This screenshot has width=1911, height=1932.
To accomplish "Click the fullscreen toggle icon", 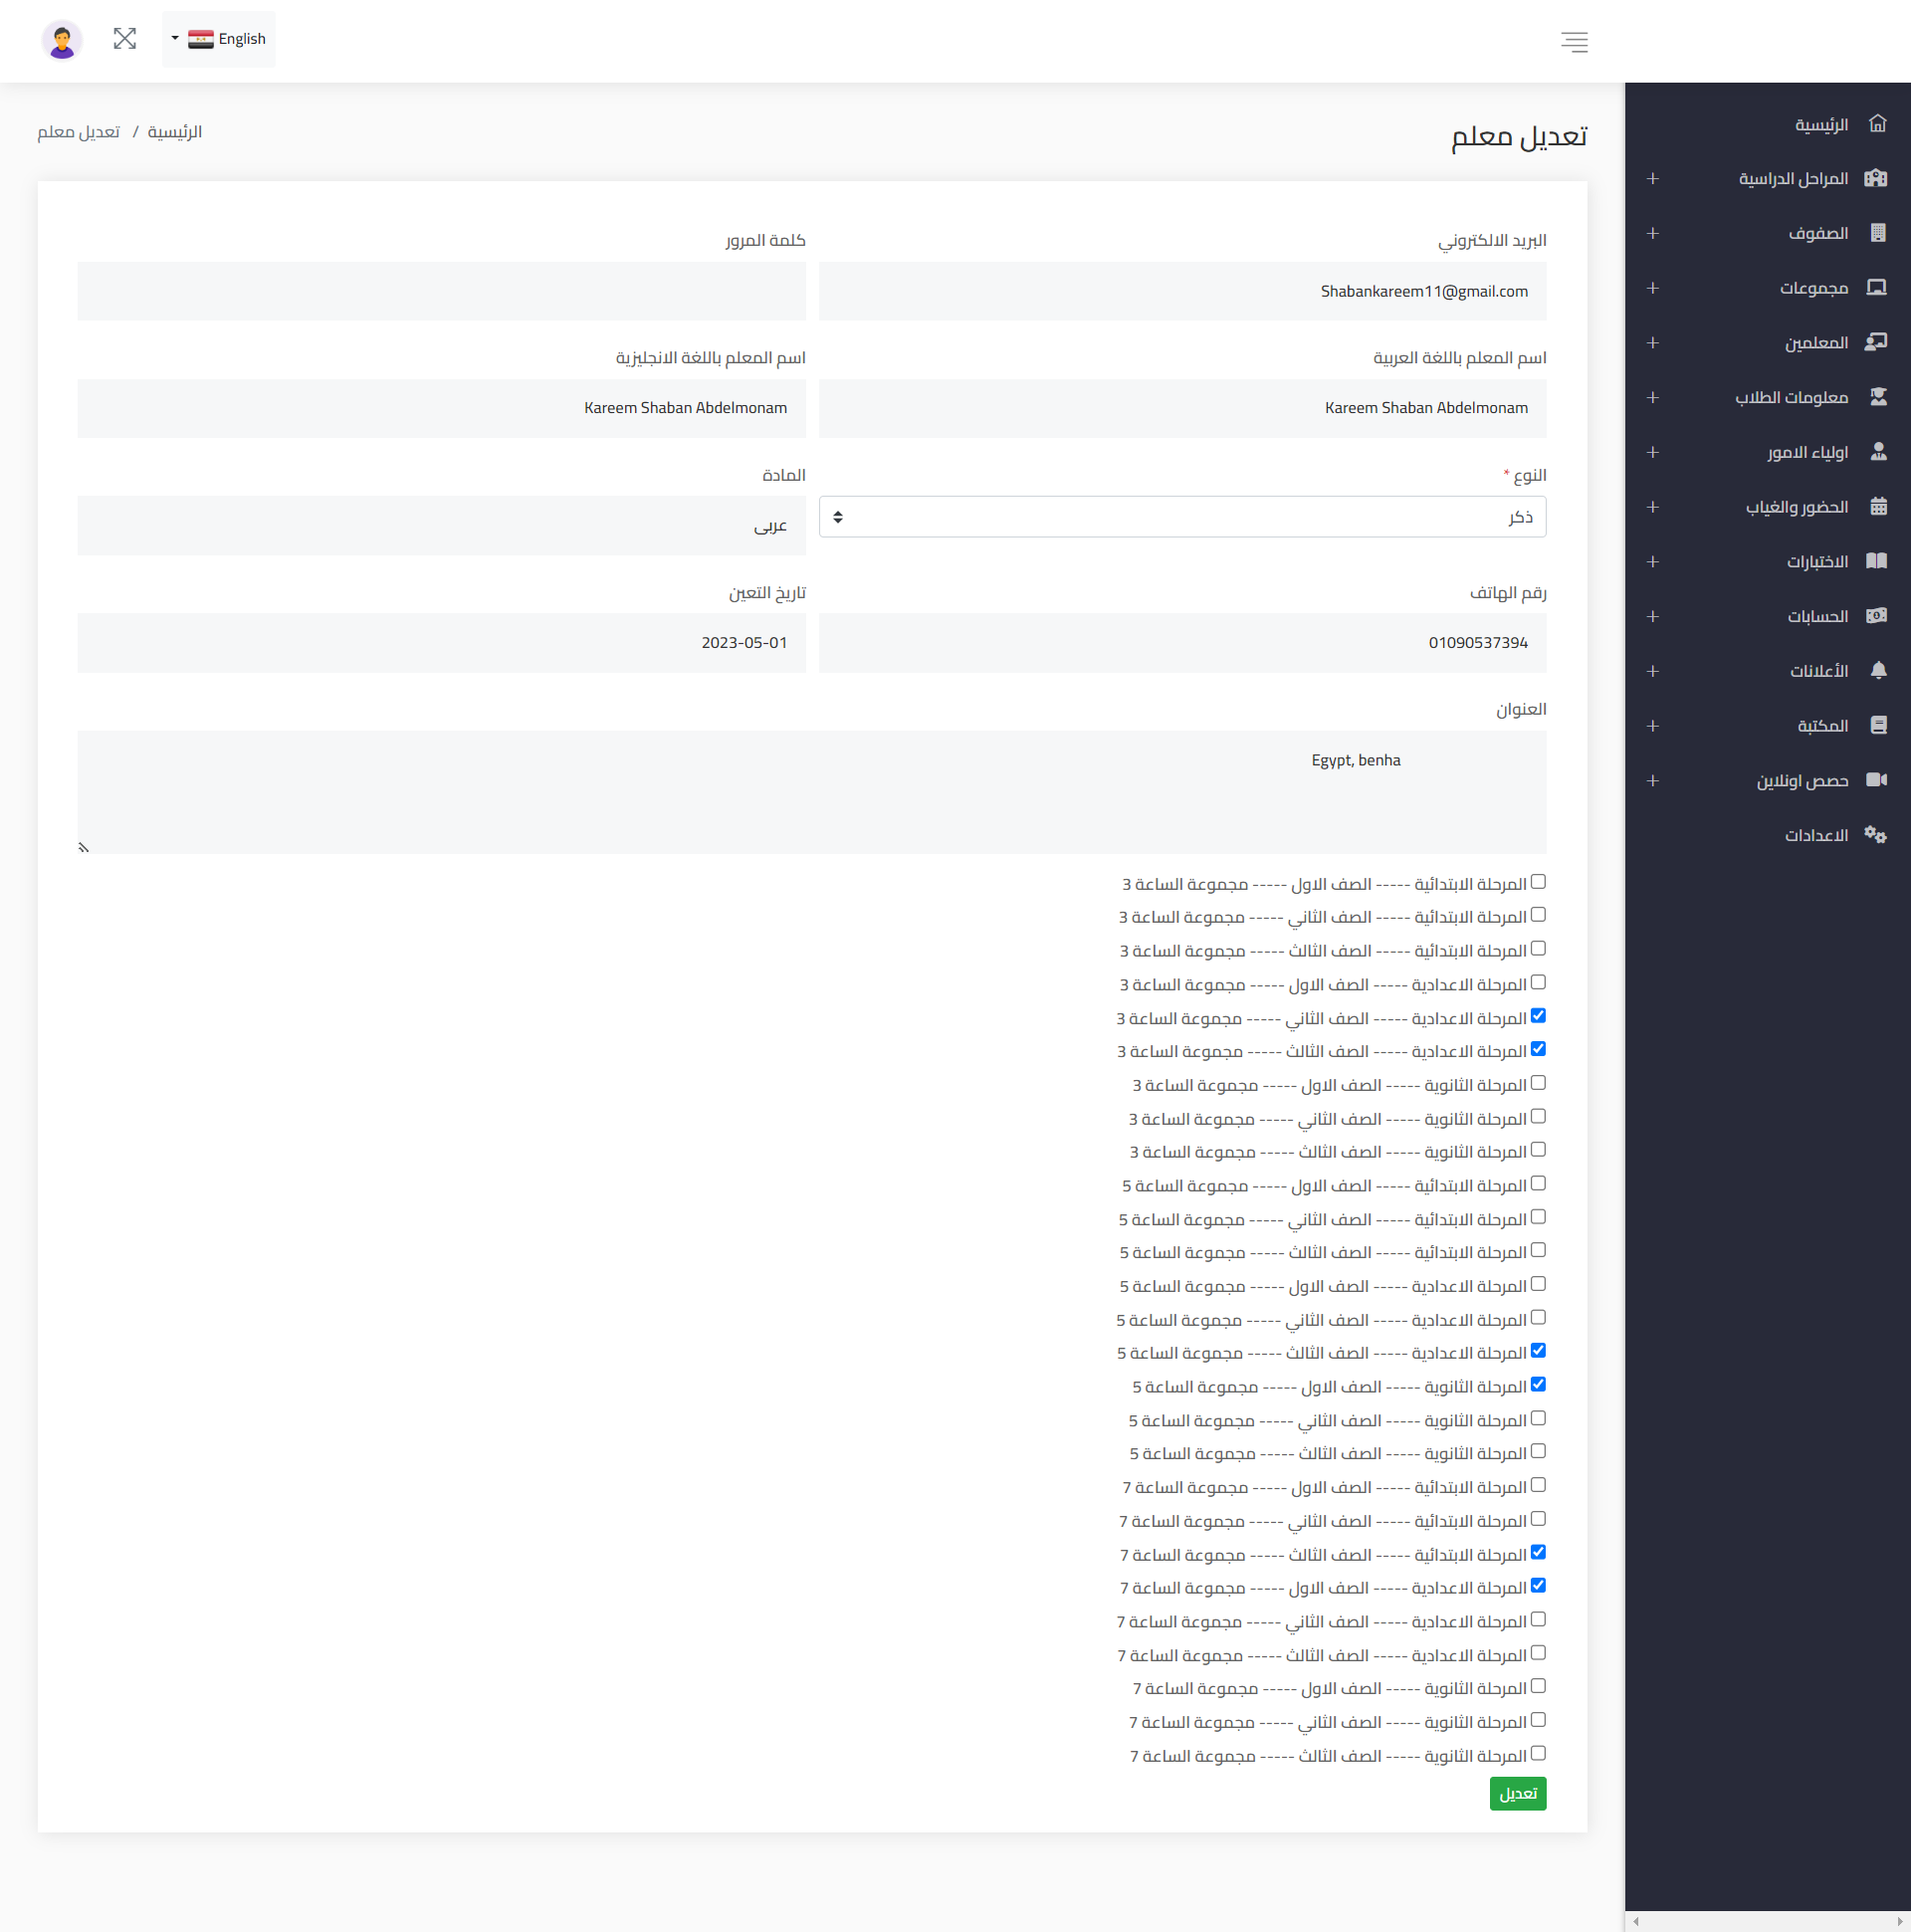I will click(124, 39).
